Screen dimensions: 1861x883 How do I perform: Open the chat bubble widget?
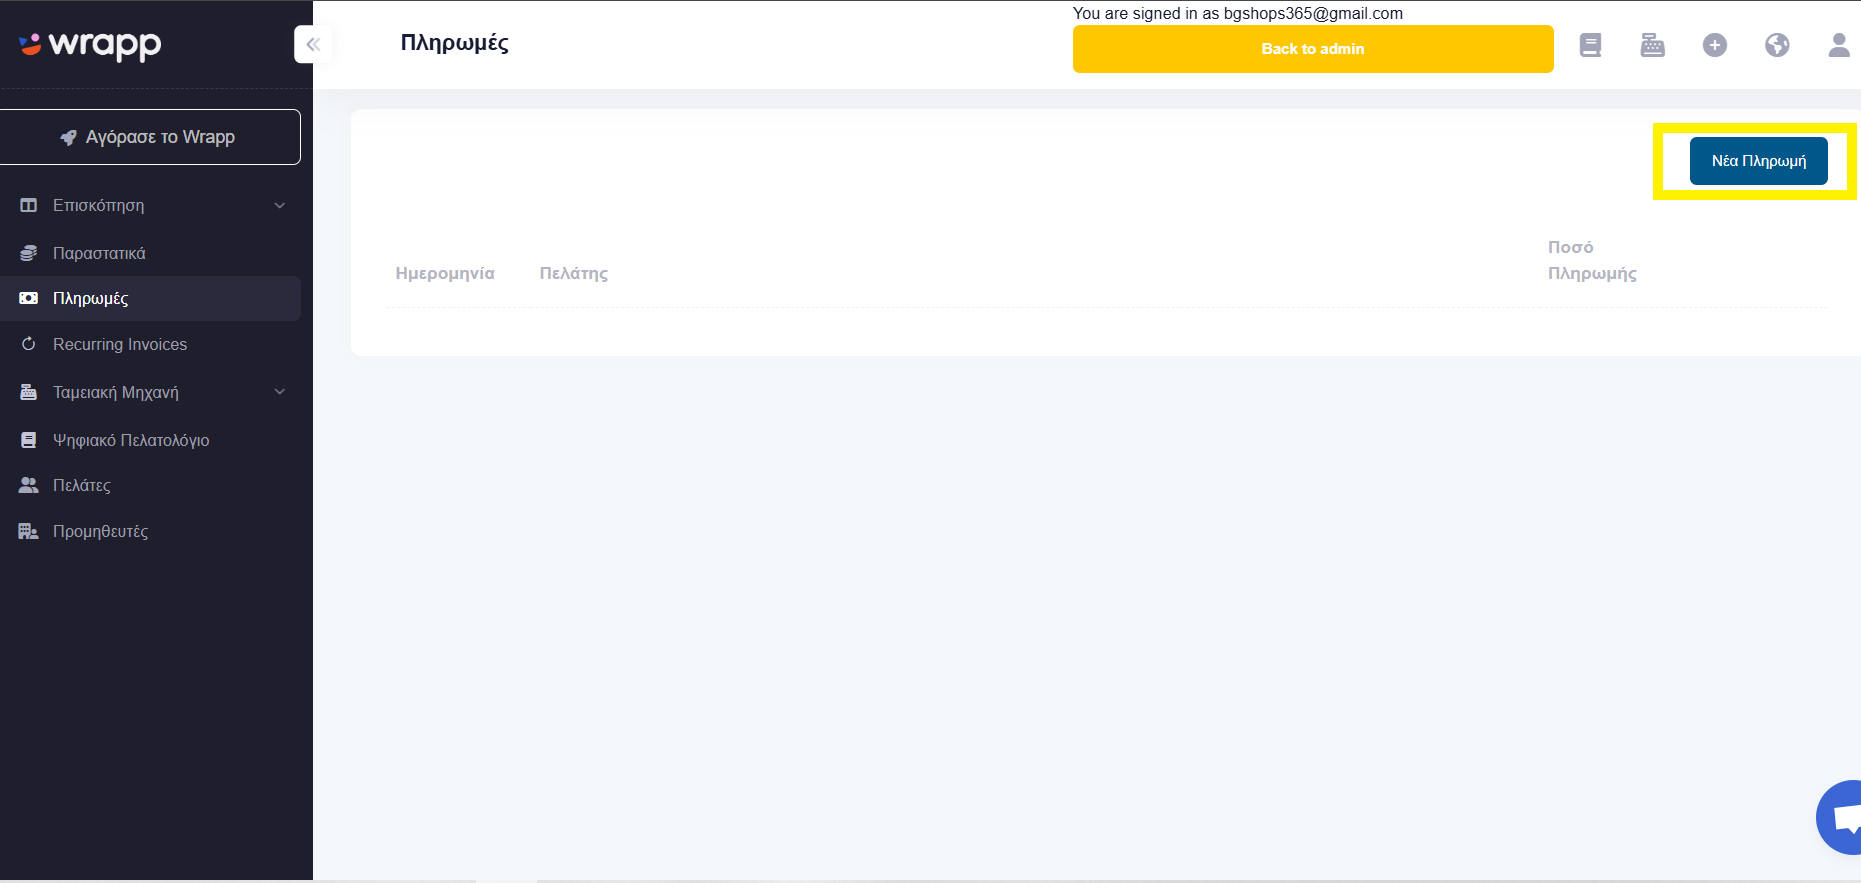tap(1840, 817)
